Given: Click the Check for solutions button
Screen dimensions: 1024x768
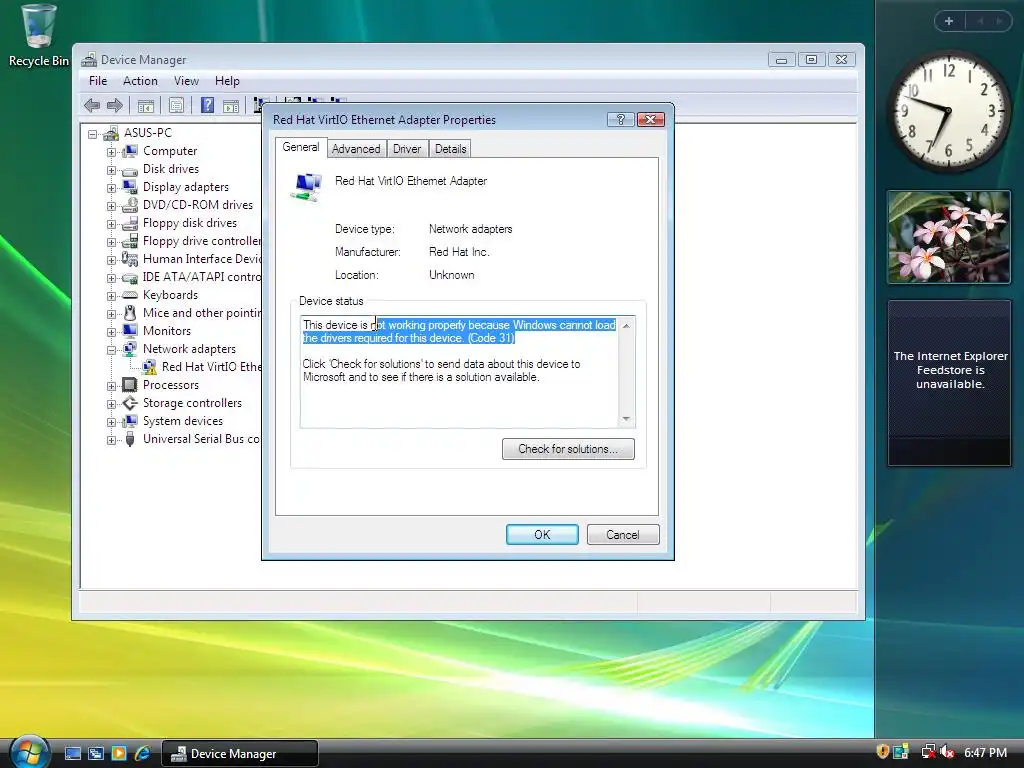Looking at the screenshot, I should pos(568,449).
